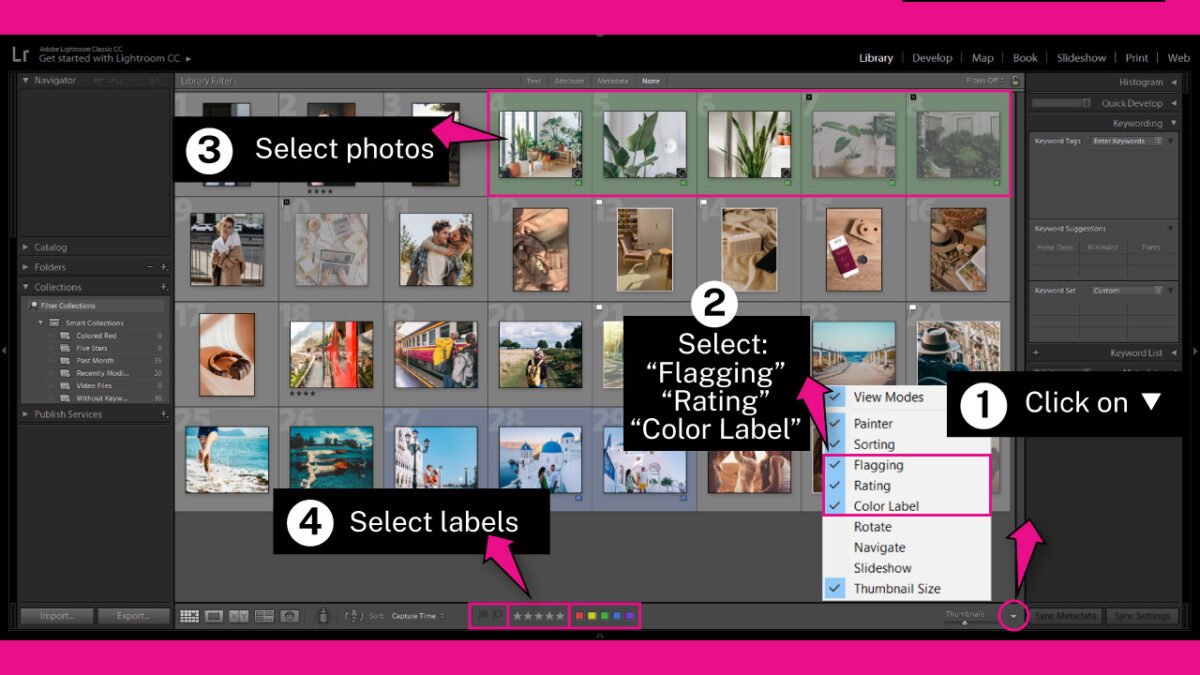Switch to Loupe view
This screenshot has height=675, width=1200.
point(213,615)
